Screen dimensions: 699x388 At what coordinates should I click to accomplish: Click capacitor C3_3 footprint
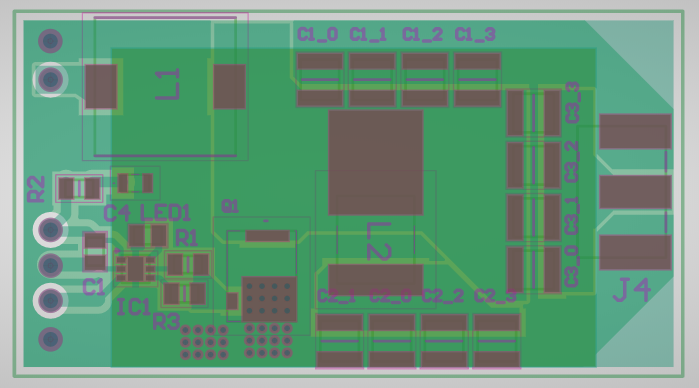coord(534,112)
